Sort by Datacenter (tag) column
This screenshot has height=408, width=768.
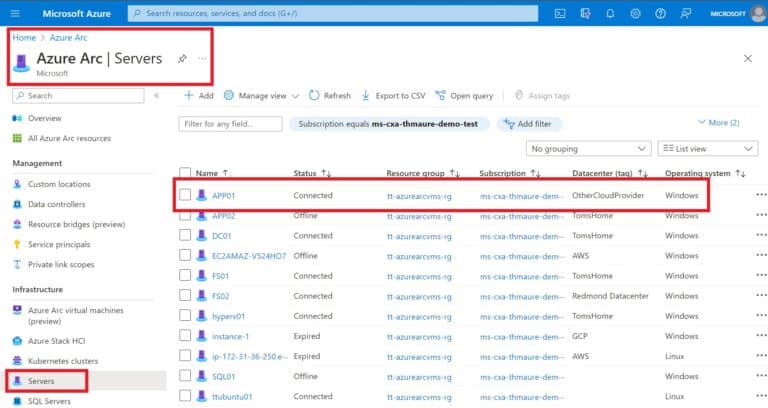(x=643, y=173)
